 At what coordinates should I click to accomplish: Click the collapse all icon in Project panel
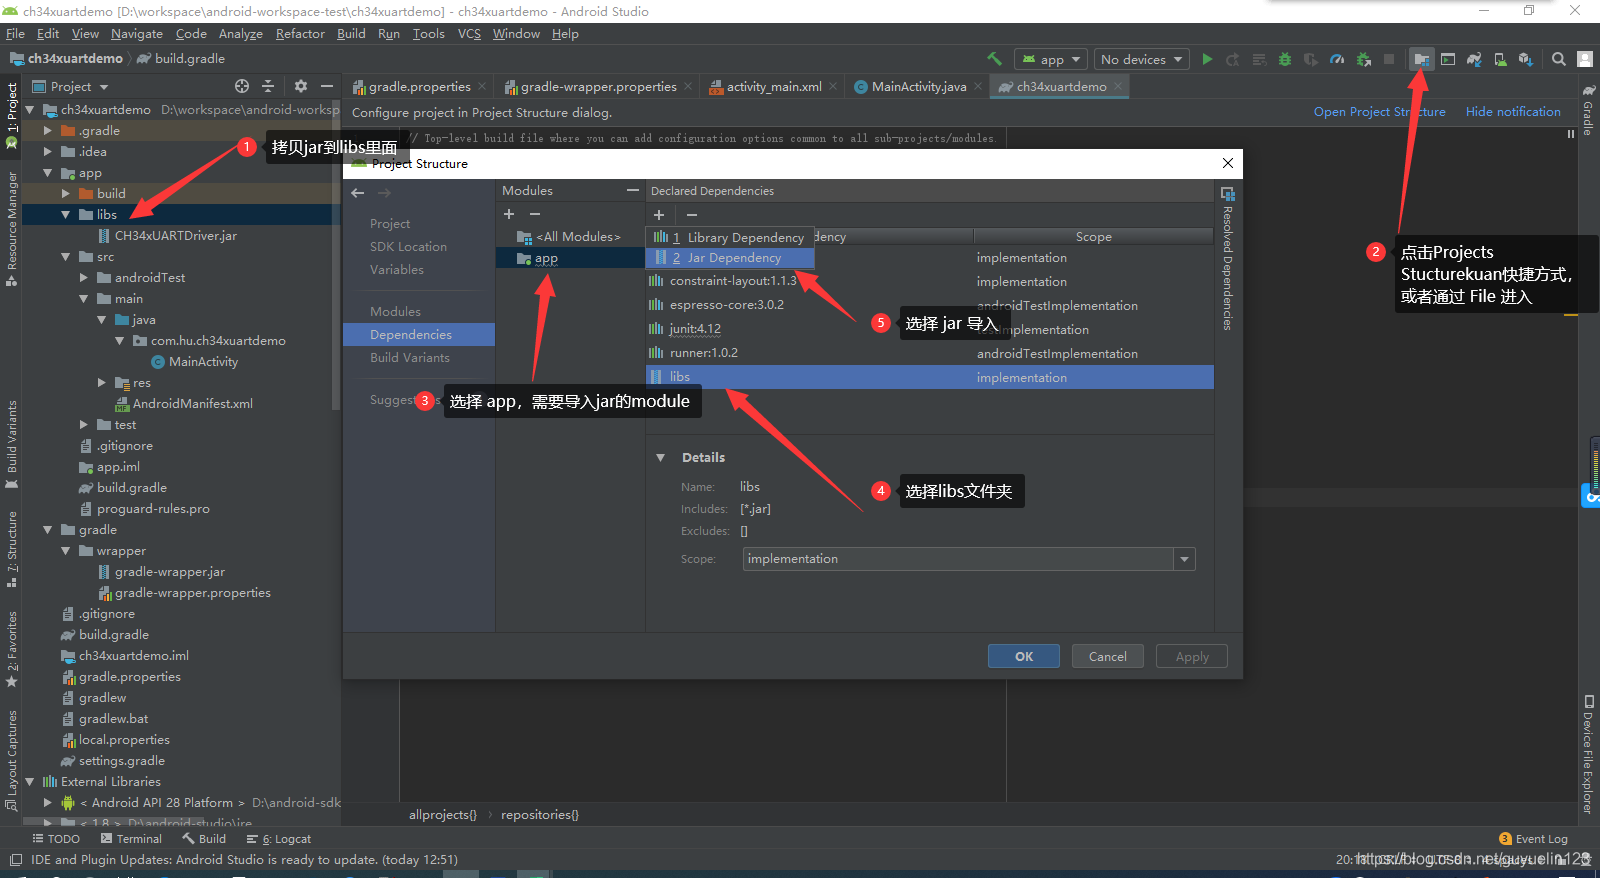268,86
